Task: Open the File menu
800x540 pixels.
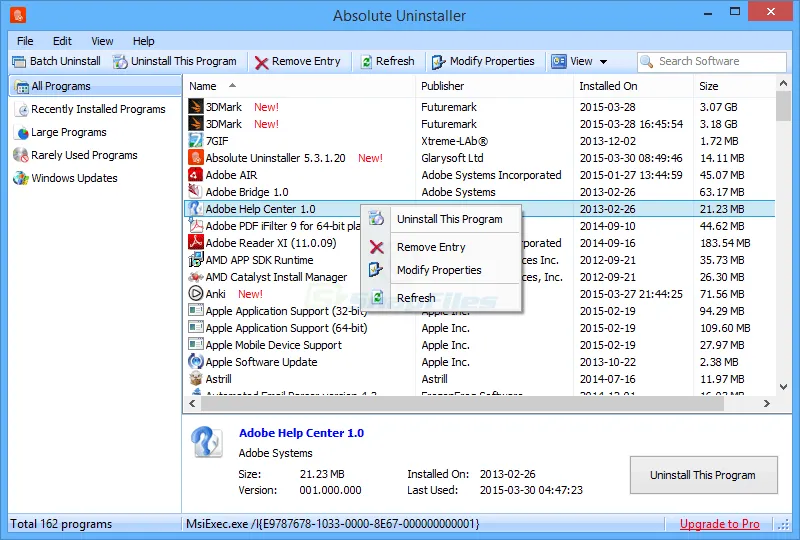Action: pyautogui.click(x=25, y=41)
